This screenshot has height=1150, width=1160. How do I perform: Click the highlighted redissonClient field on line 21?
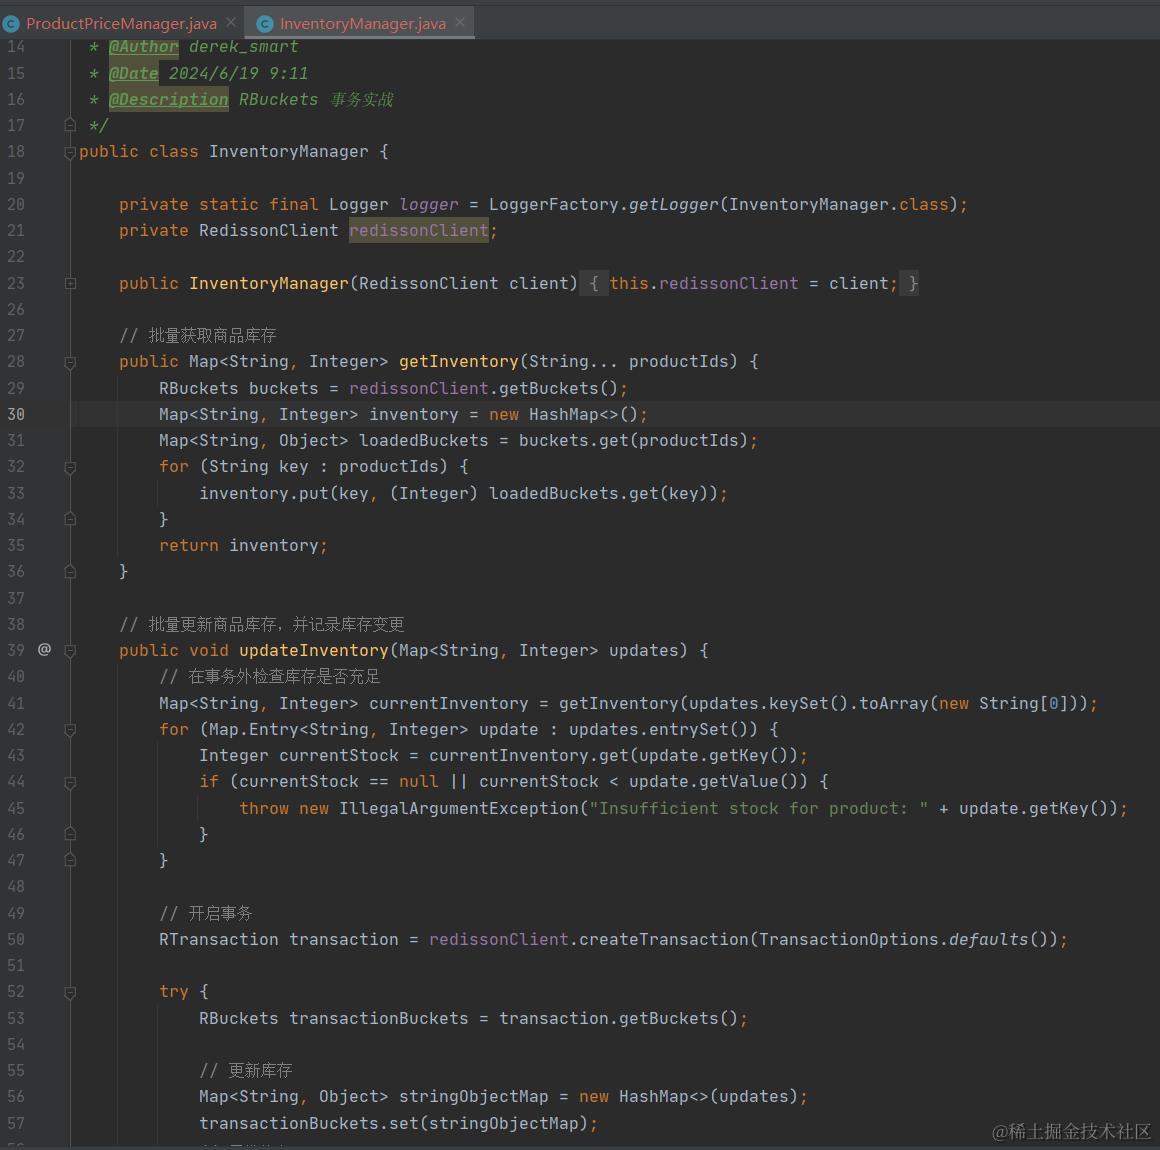pyautogui.click(x=418, y=231)
